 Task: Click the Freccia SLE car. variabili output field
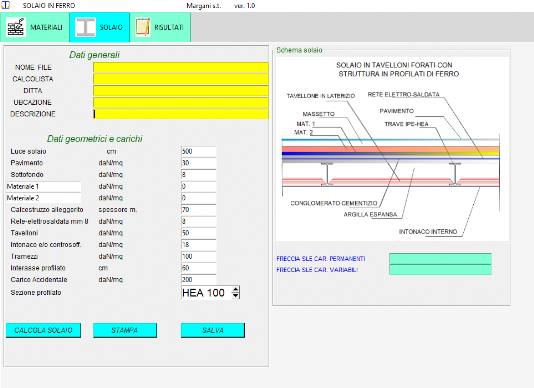coord(440,270)
